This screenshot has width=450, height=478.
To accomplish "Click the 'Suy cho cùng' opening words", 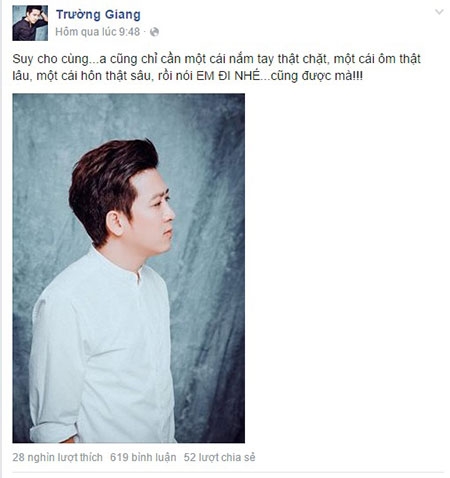I will click(50, 59).
